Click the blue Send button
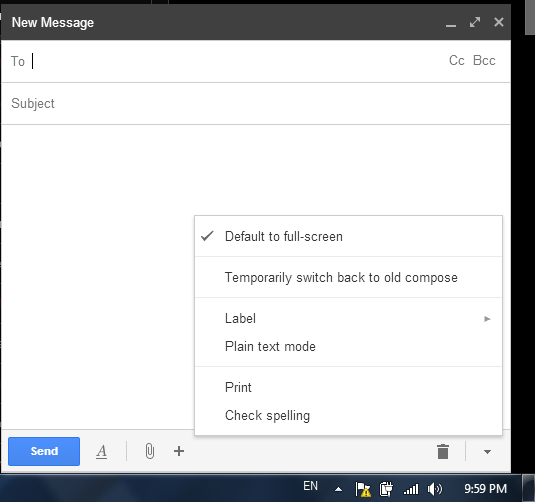535x502 pixels. [x=44, y=451]
